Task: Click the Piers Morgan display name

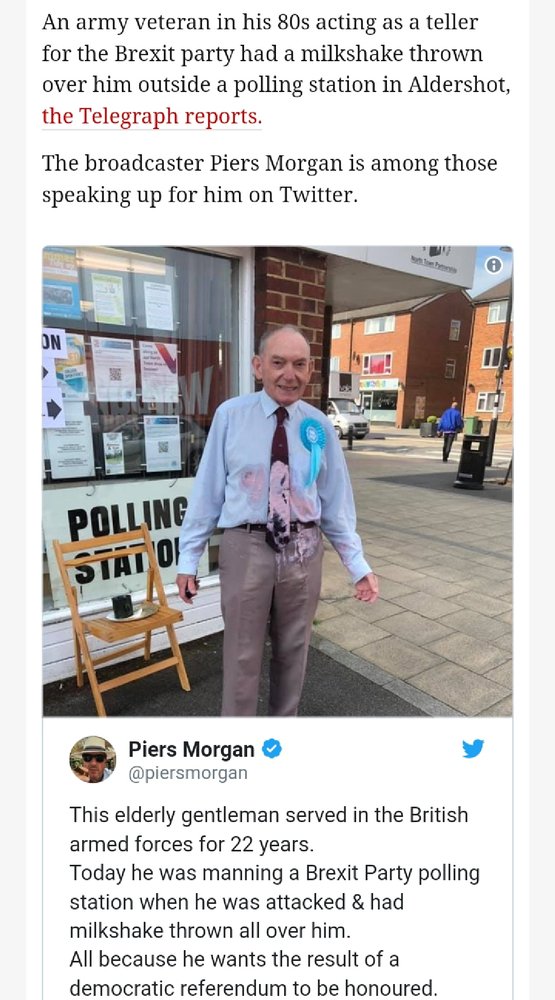Action: click(191, 749)
